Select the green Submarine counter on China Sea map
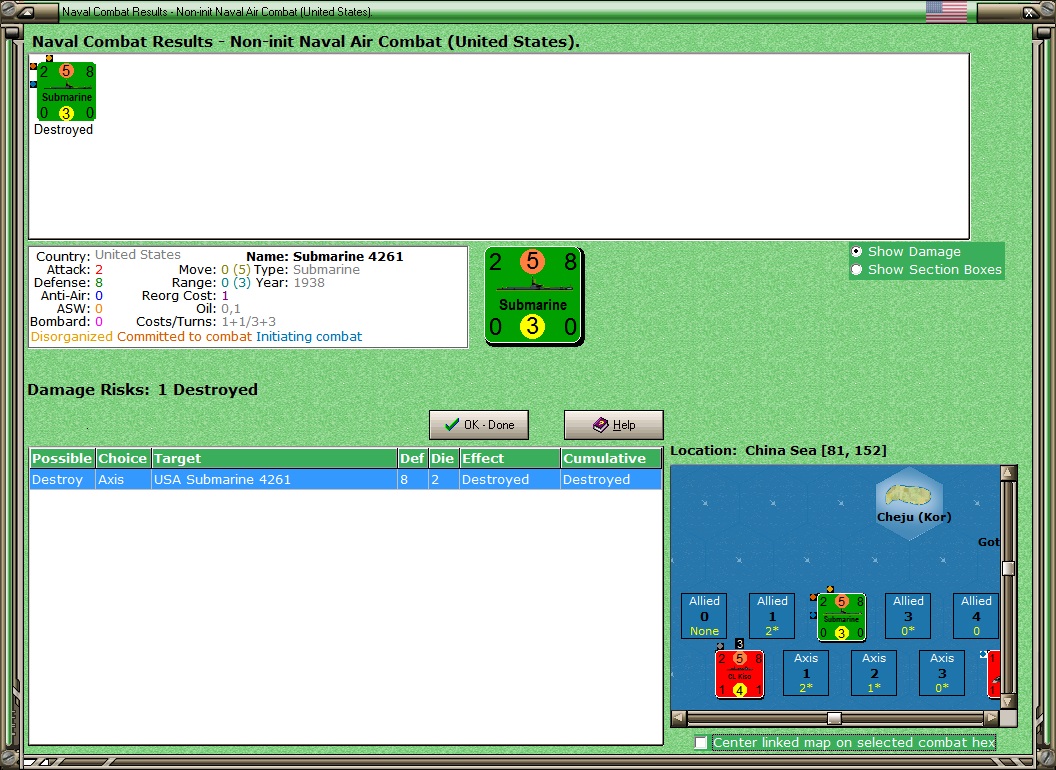1056x770 pixels. click(841, 616)
